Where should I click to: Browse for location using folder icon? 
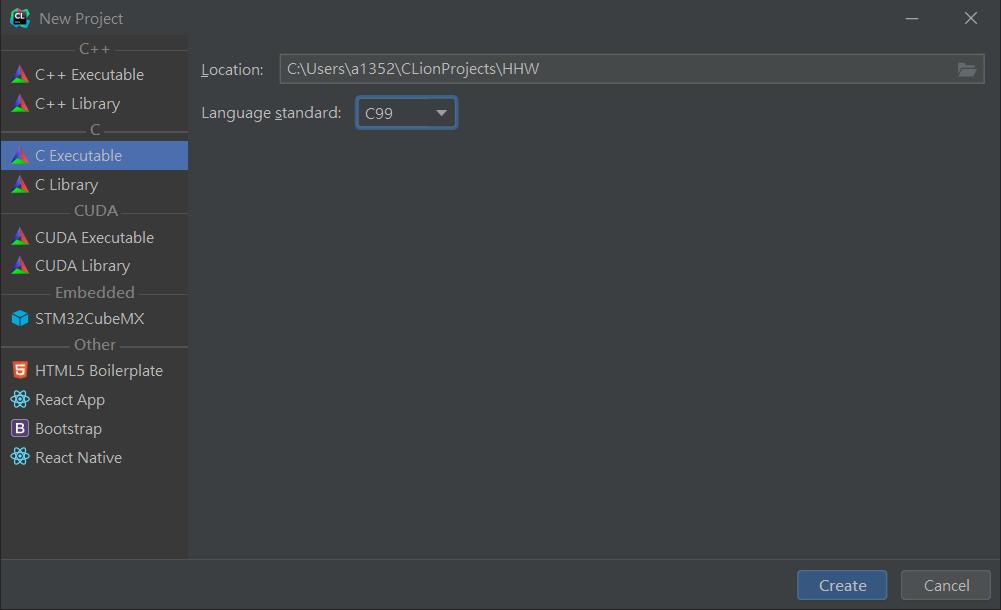point(967,70)
